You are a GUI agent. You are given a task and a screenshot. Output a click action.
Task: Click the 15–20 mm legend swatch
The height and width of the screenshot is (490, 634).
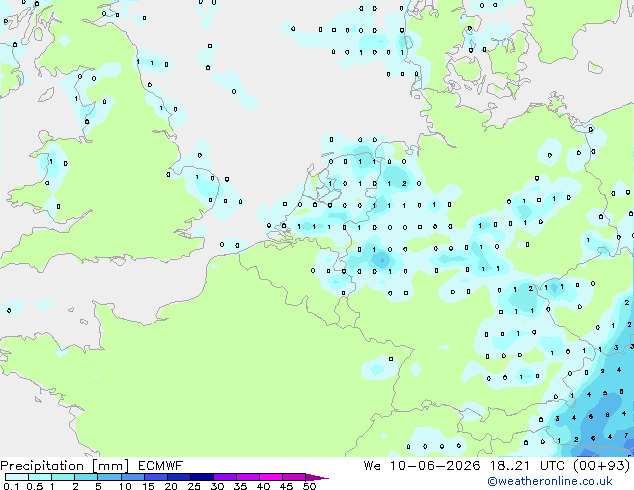155,477
